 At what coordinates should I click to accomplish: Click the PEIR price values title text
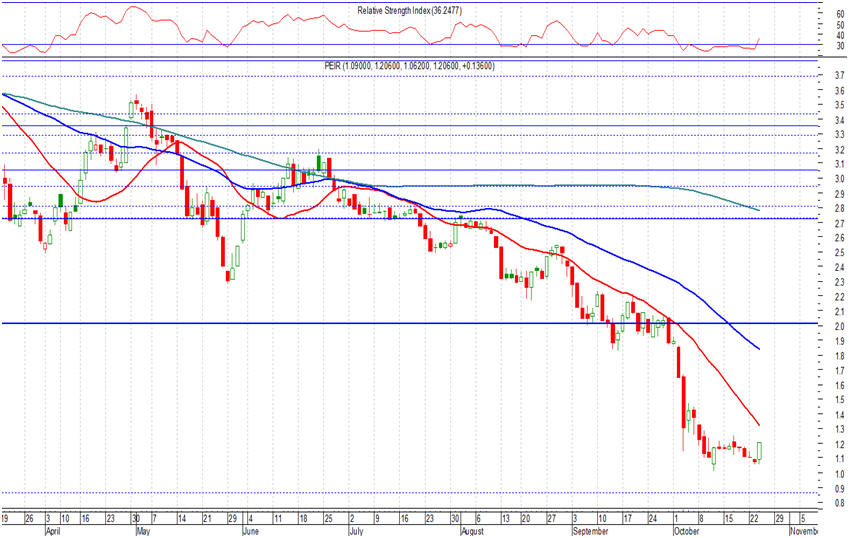coord(409,66)
